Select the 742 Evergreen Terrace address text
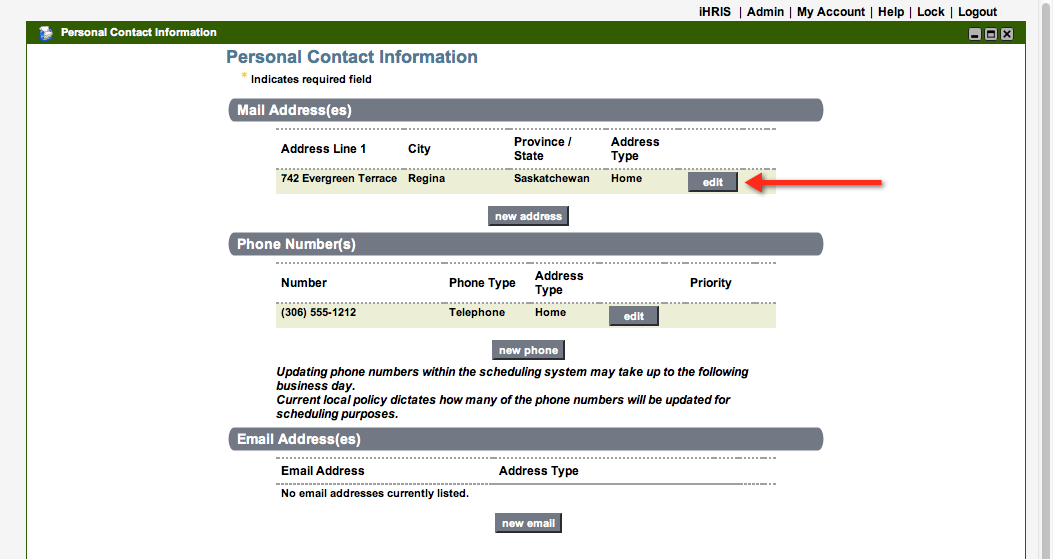 [x=338, y=179]
